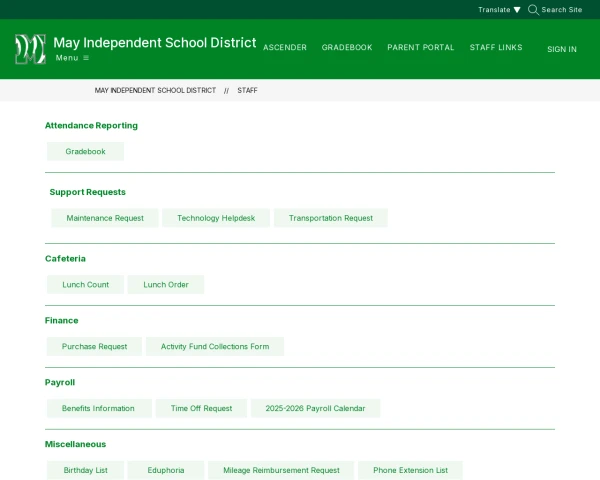This screenshot has width=600, height=480.
Task: Open Parent Portal in navigation bar
Action: point(420,48)
